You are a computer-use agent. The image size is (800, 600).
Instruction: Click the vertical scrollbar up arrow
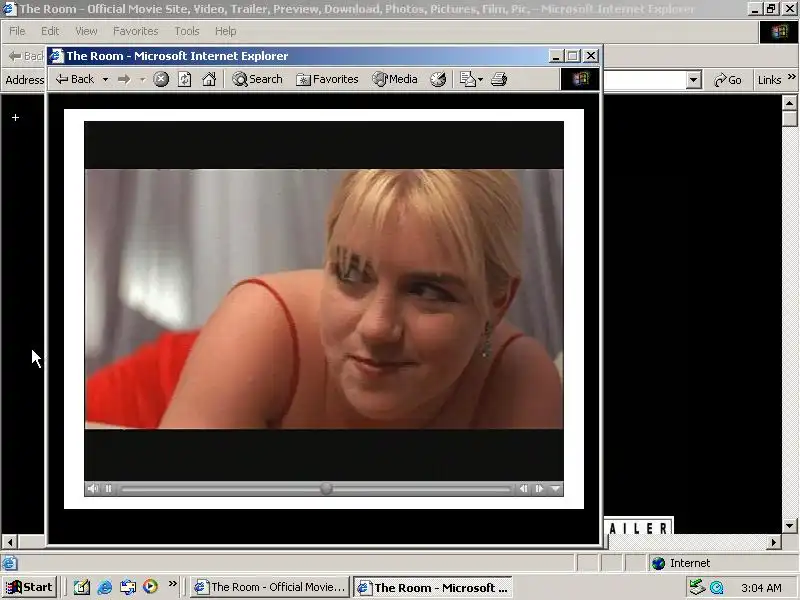(789, 103)
